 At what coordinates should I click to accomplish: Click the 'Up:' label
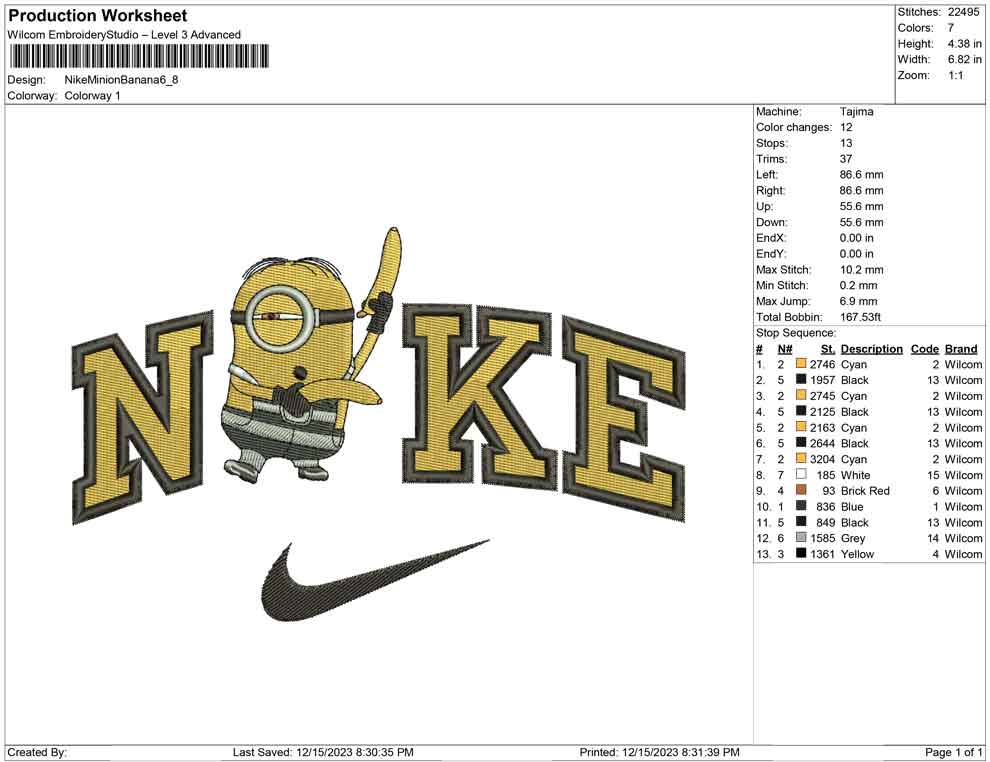[764, 206]
